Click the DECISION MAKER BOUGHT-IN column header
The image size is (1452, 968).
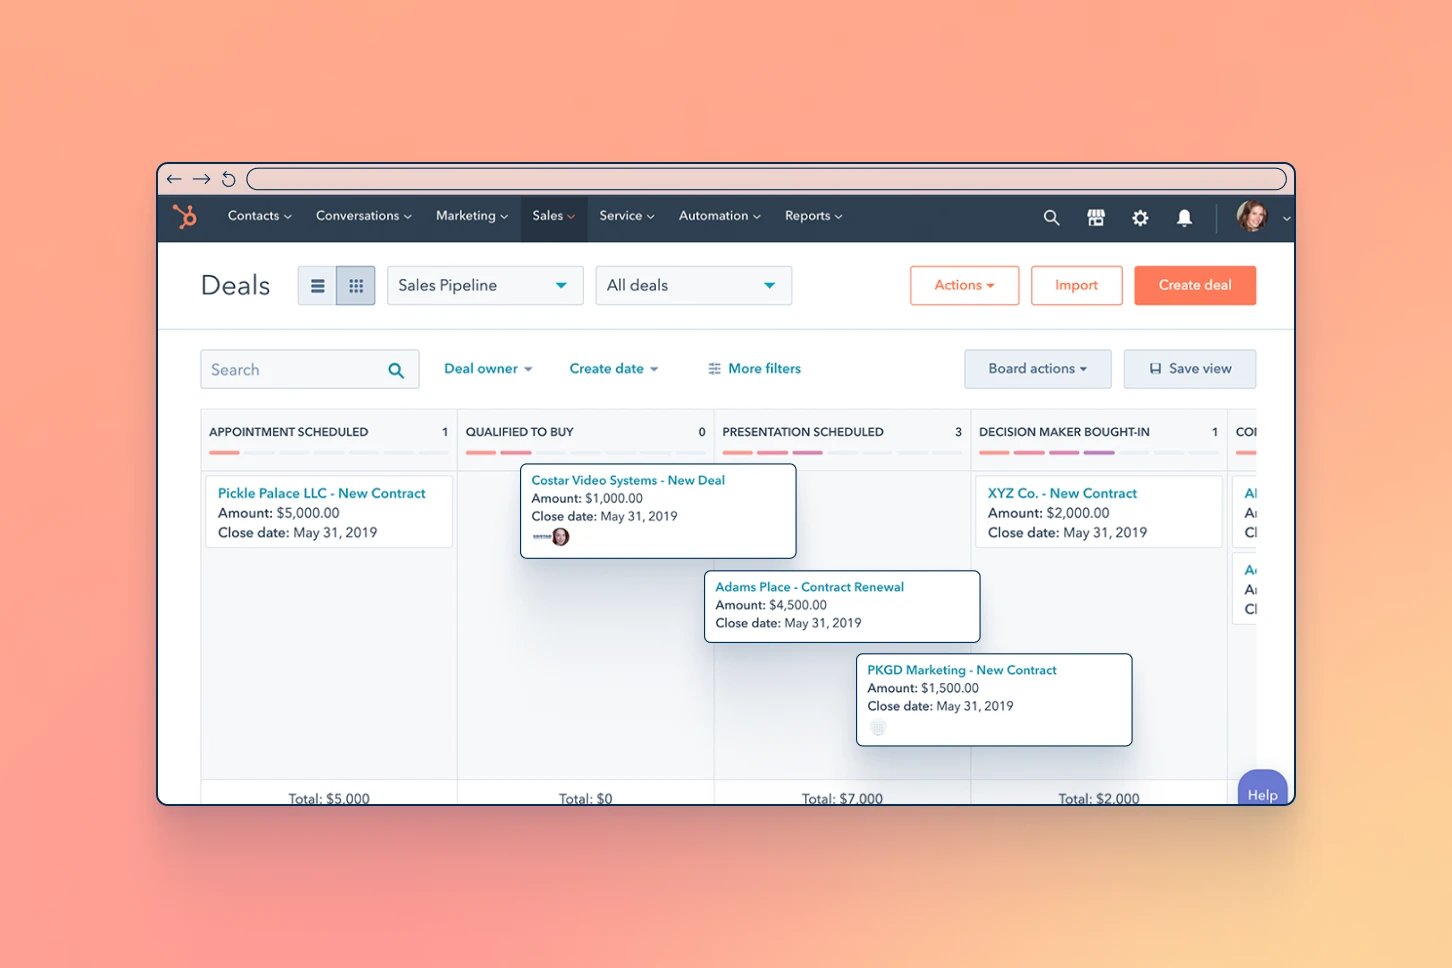(x=1064, y=433)
